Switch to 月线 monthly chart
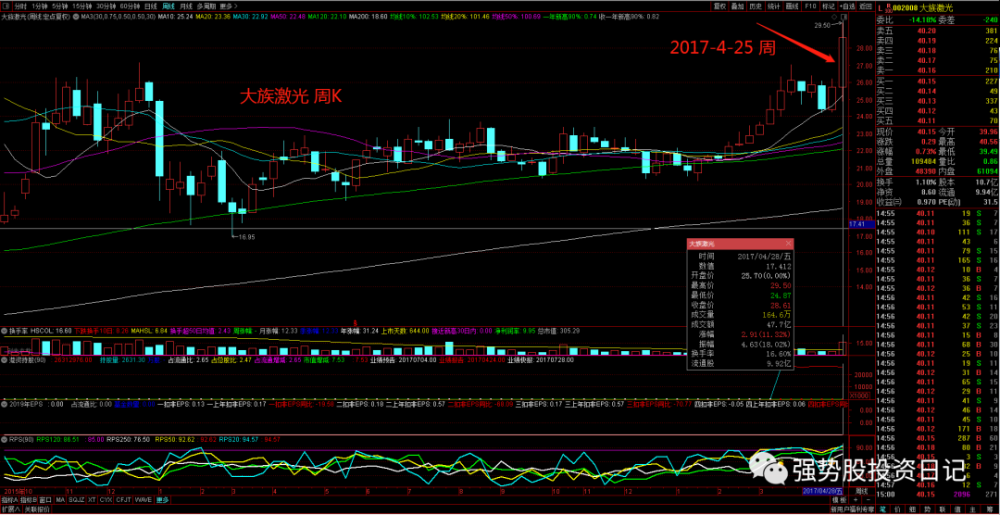This screenshot has width=1000, height=515. pyautogui.click(x=186, y=6)
